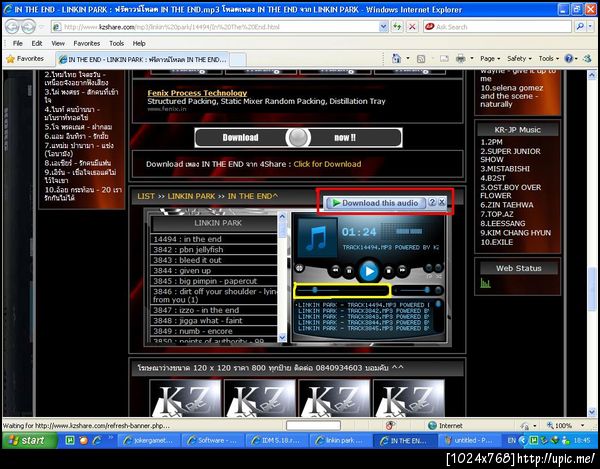Click the Refresh icon beside the address bar
Viewport: 600px width, 469px height.
point(397,27)
